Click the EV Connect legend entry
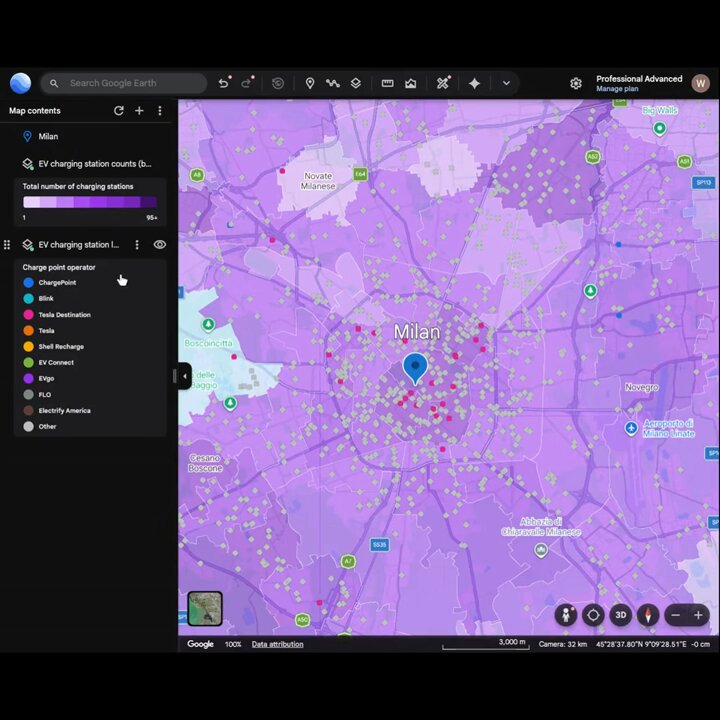 [48, 362]
